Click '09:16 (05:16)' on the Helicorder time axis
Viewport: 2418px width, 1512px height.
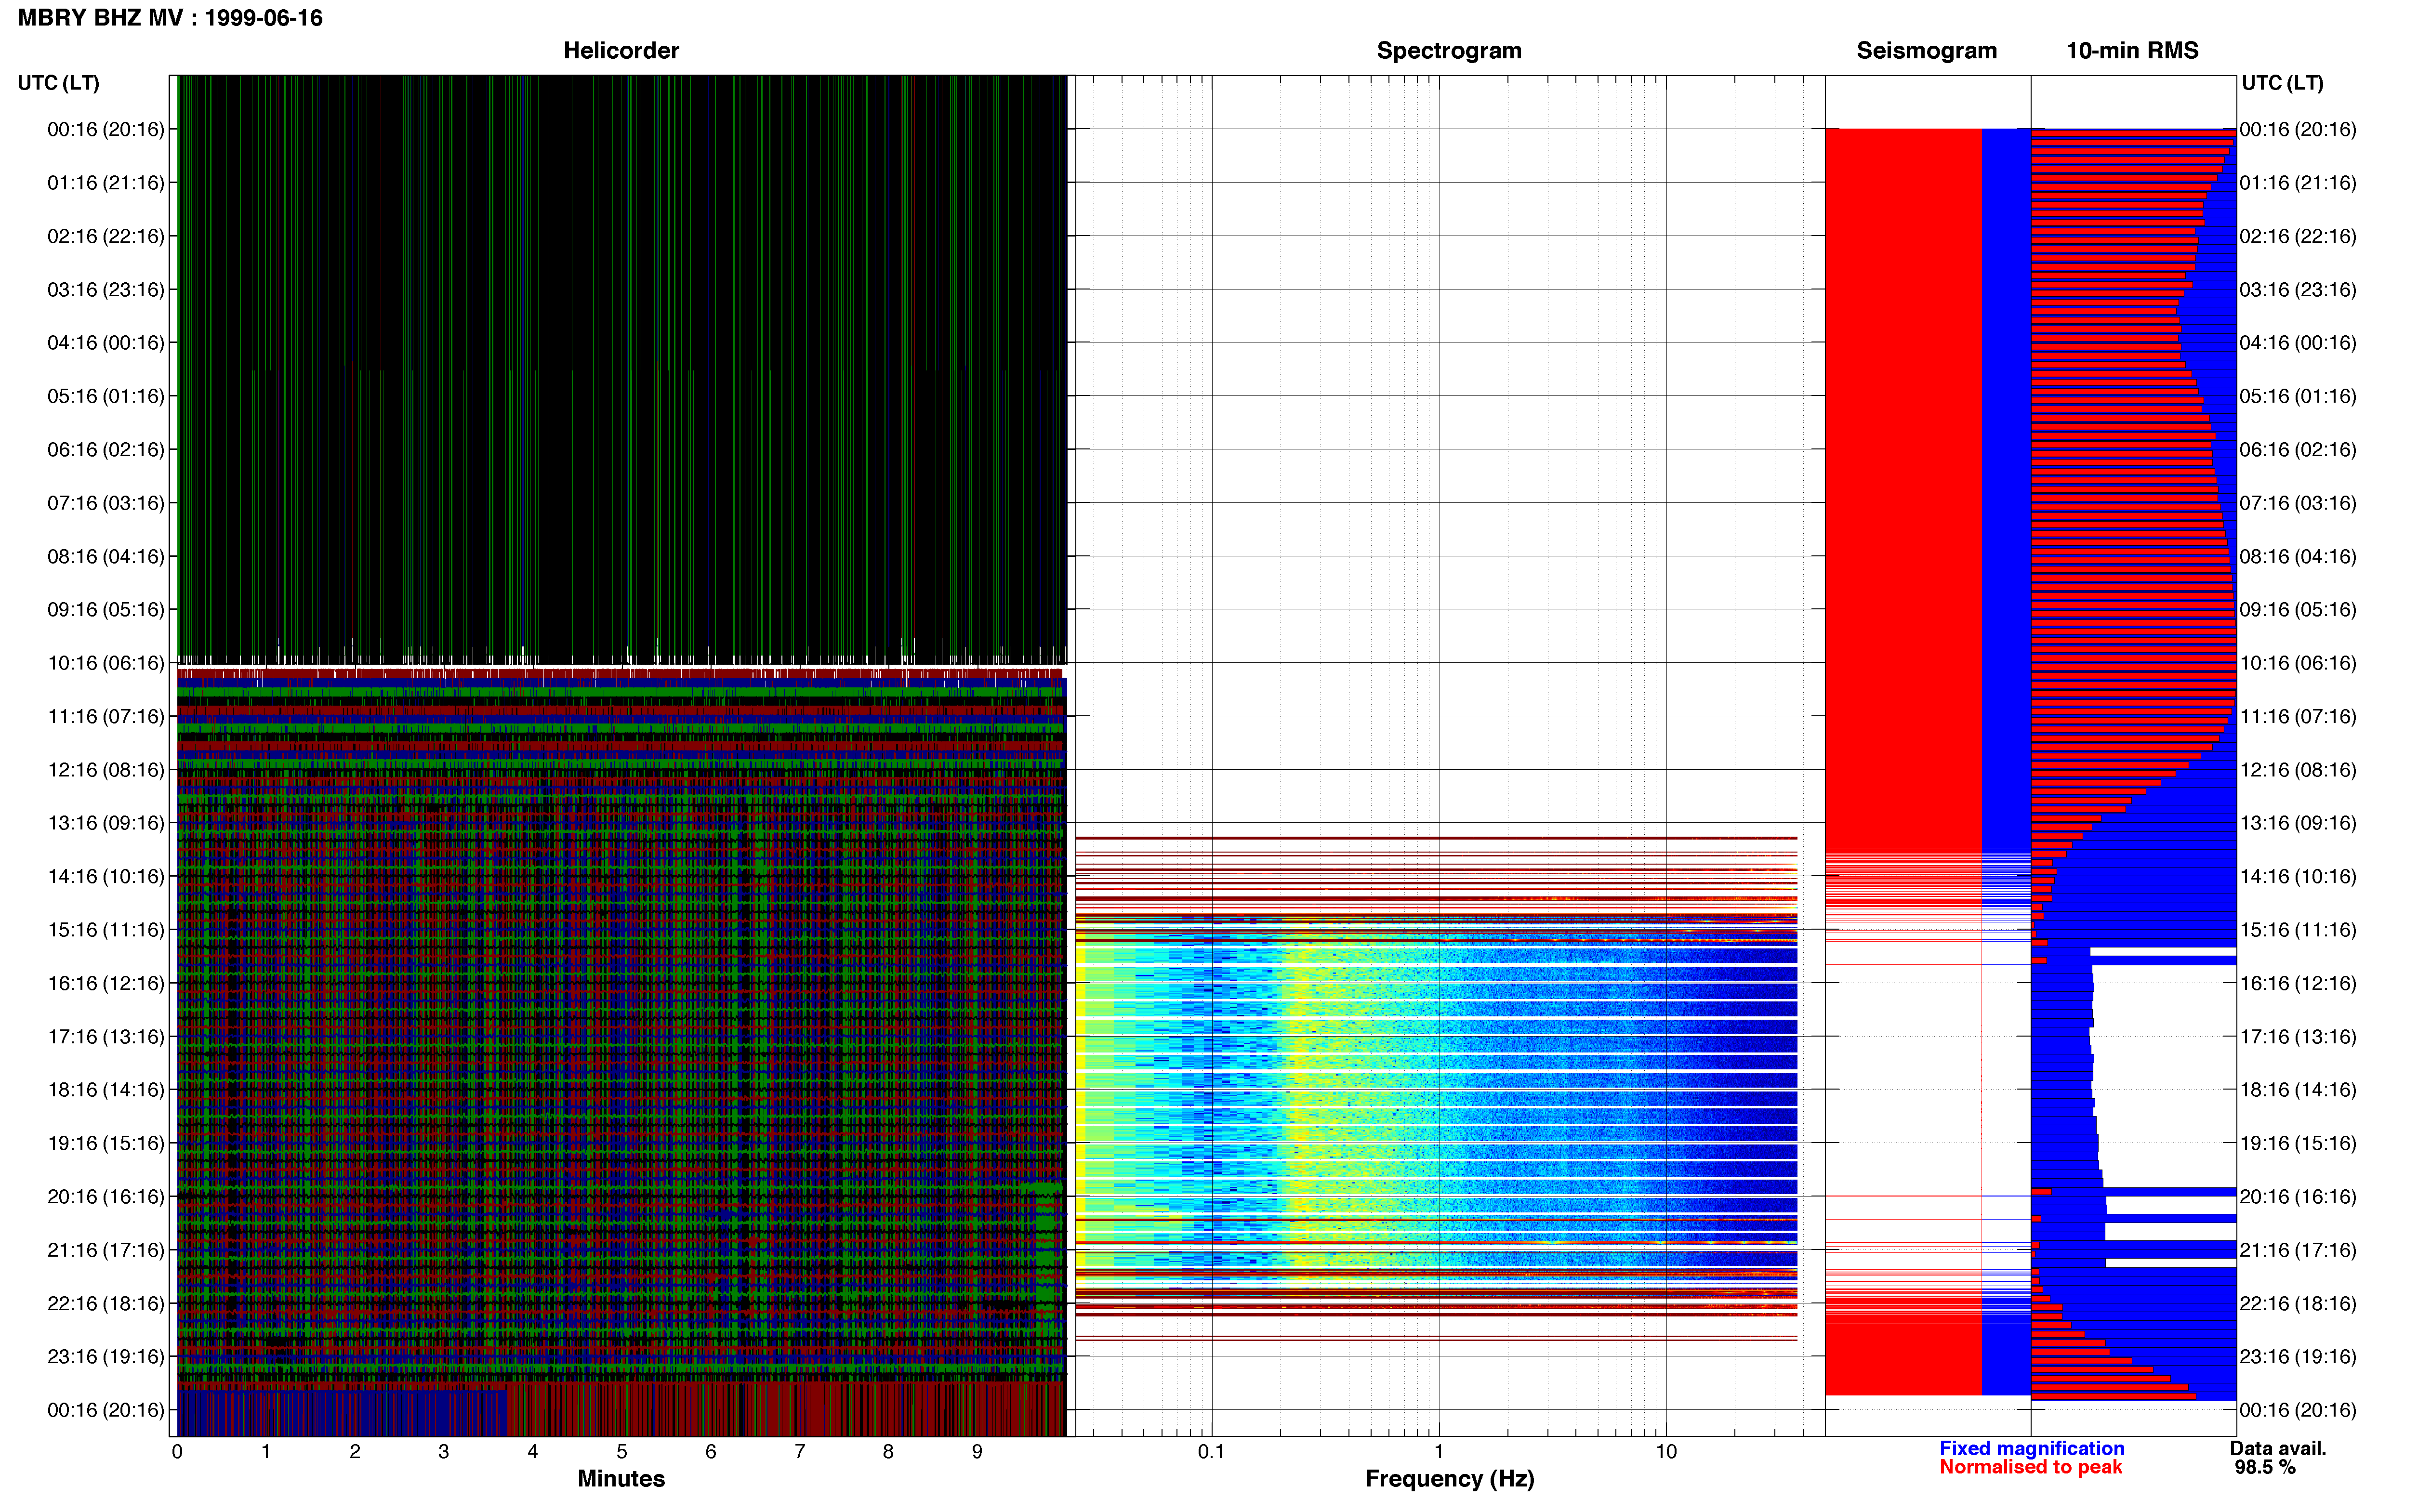point(106,609)
